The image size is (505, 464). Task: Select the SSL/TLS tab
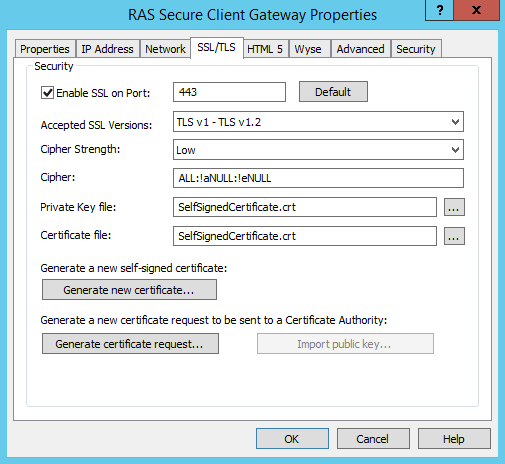tap(217, 48)
